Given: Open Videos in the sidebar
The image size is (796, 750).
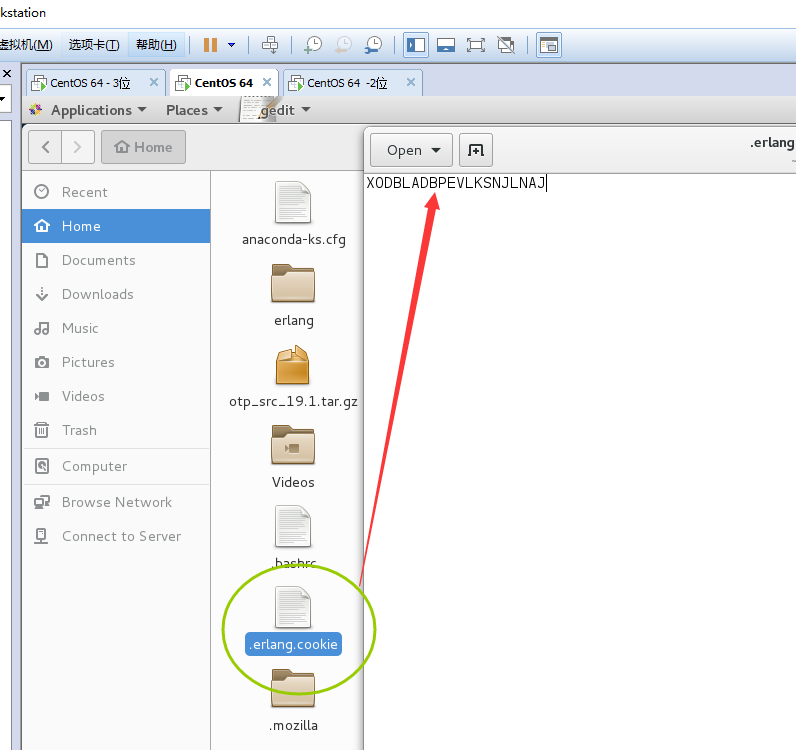Looking at the screenshot, I should click(116, 396).
